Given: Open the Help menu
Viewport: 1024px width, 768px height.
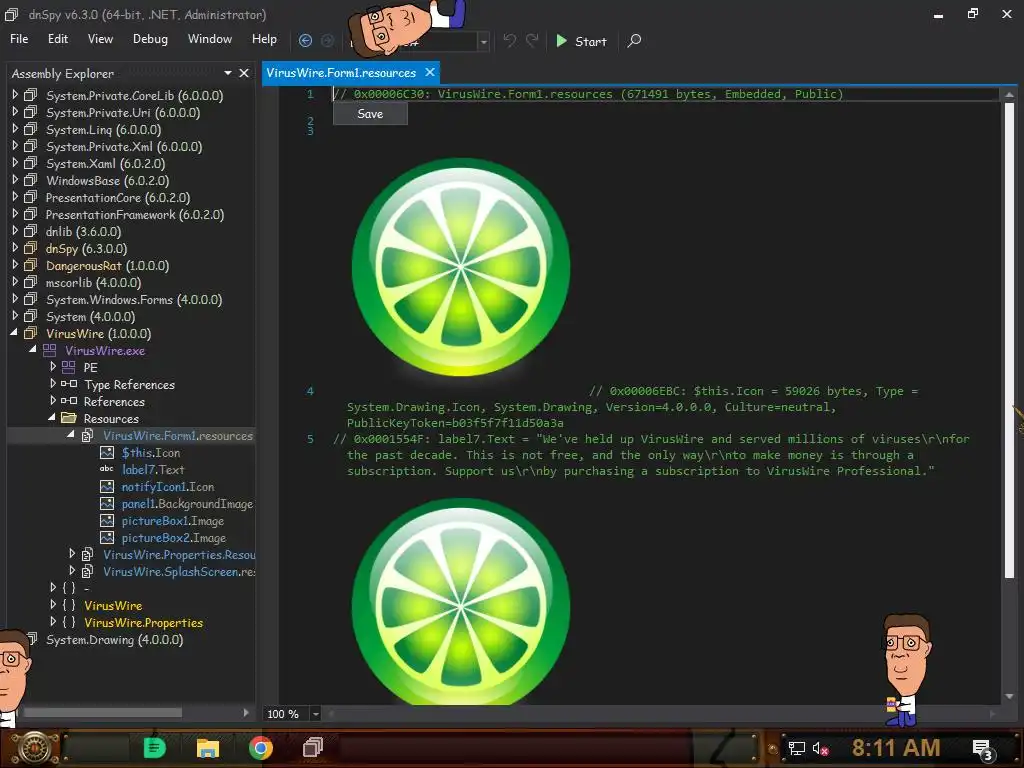Looking at the screenshot, I should pyautogui.click(x=264, y=39).
